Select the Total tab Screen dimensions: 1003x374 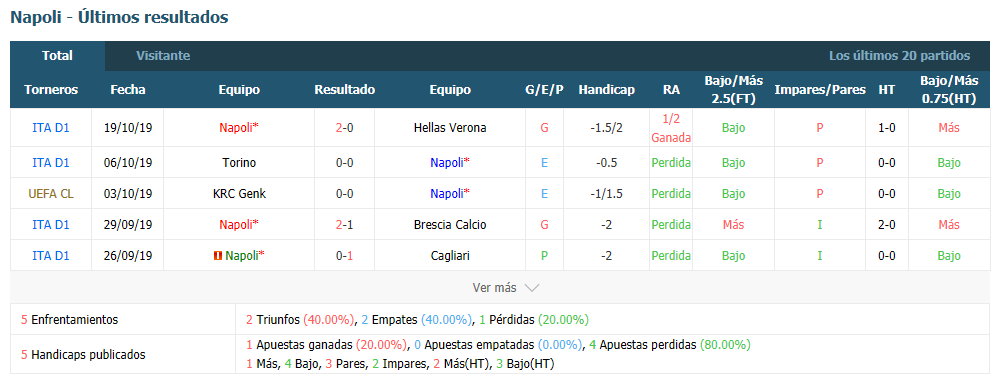58,56
